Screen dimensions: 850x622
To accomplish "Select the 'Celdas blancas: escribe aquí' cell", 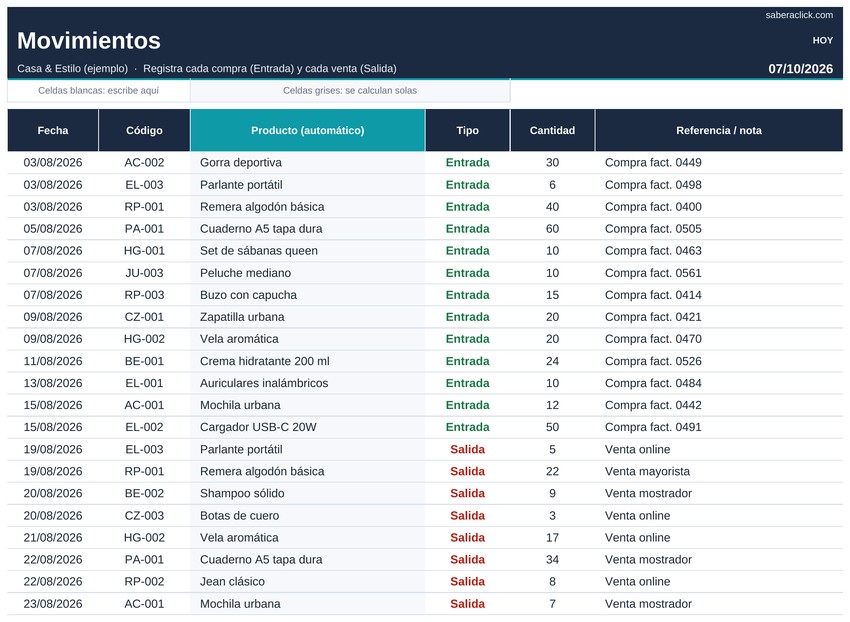I will click(99, 91).
